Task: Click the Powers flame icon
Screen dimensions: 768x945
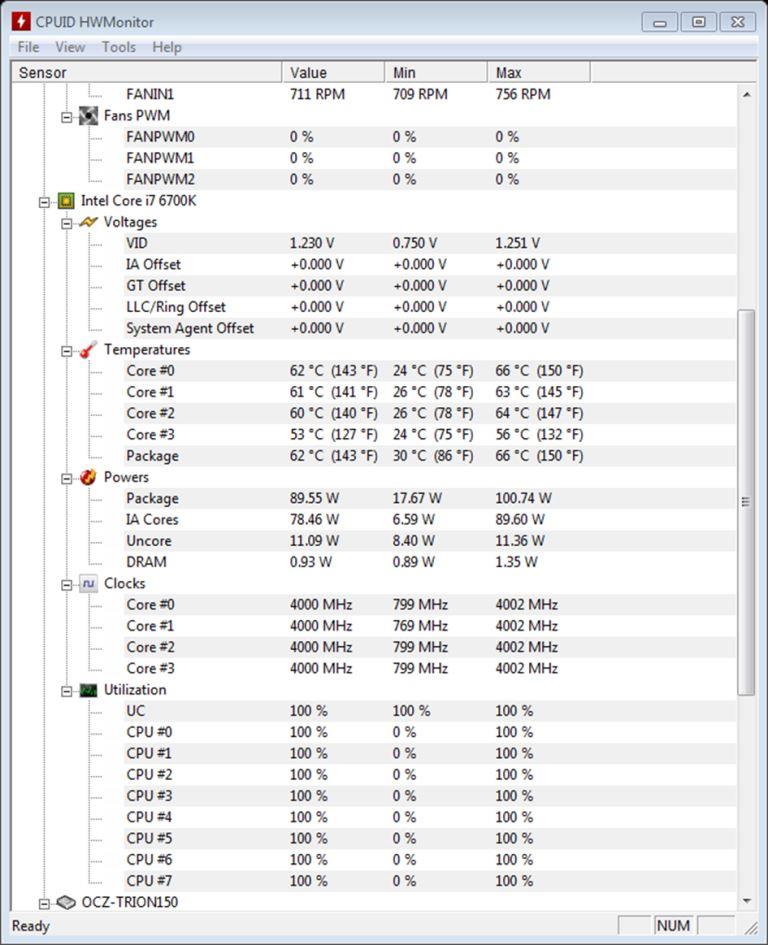Action: 89,477
